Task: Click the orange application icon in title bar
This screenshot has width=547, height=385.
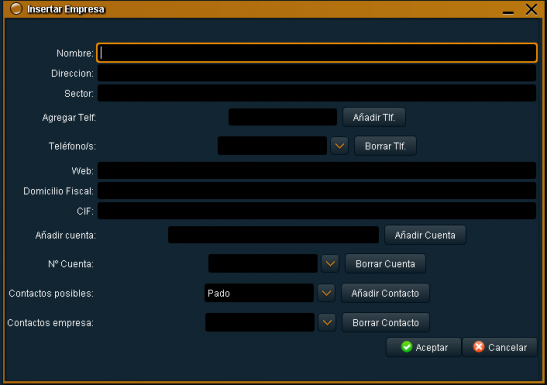Action: tap(16, 9)
